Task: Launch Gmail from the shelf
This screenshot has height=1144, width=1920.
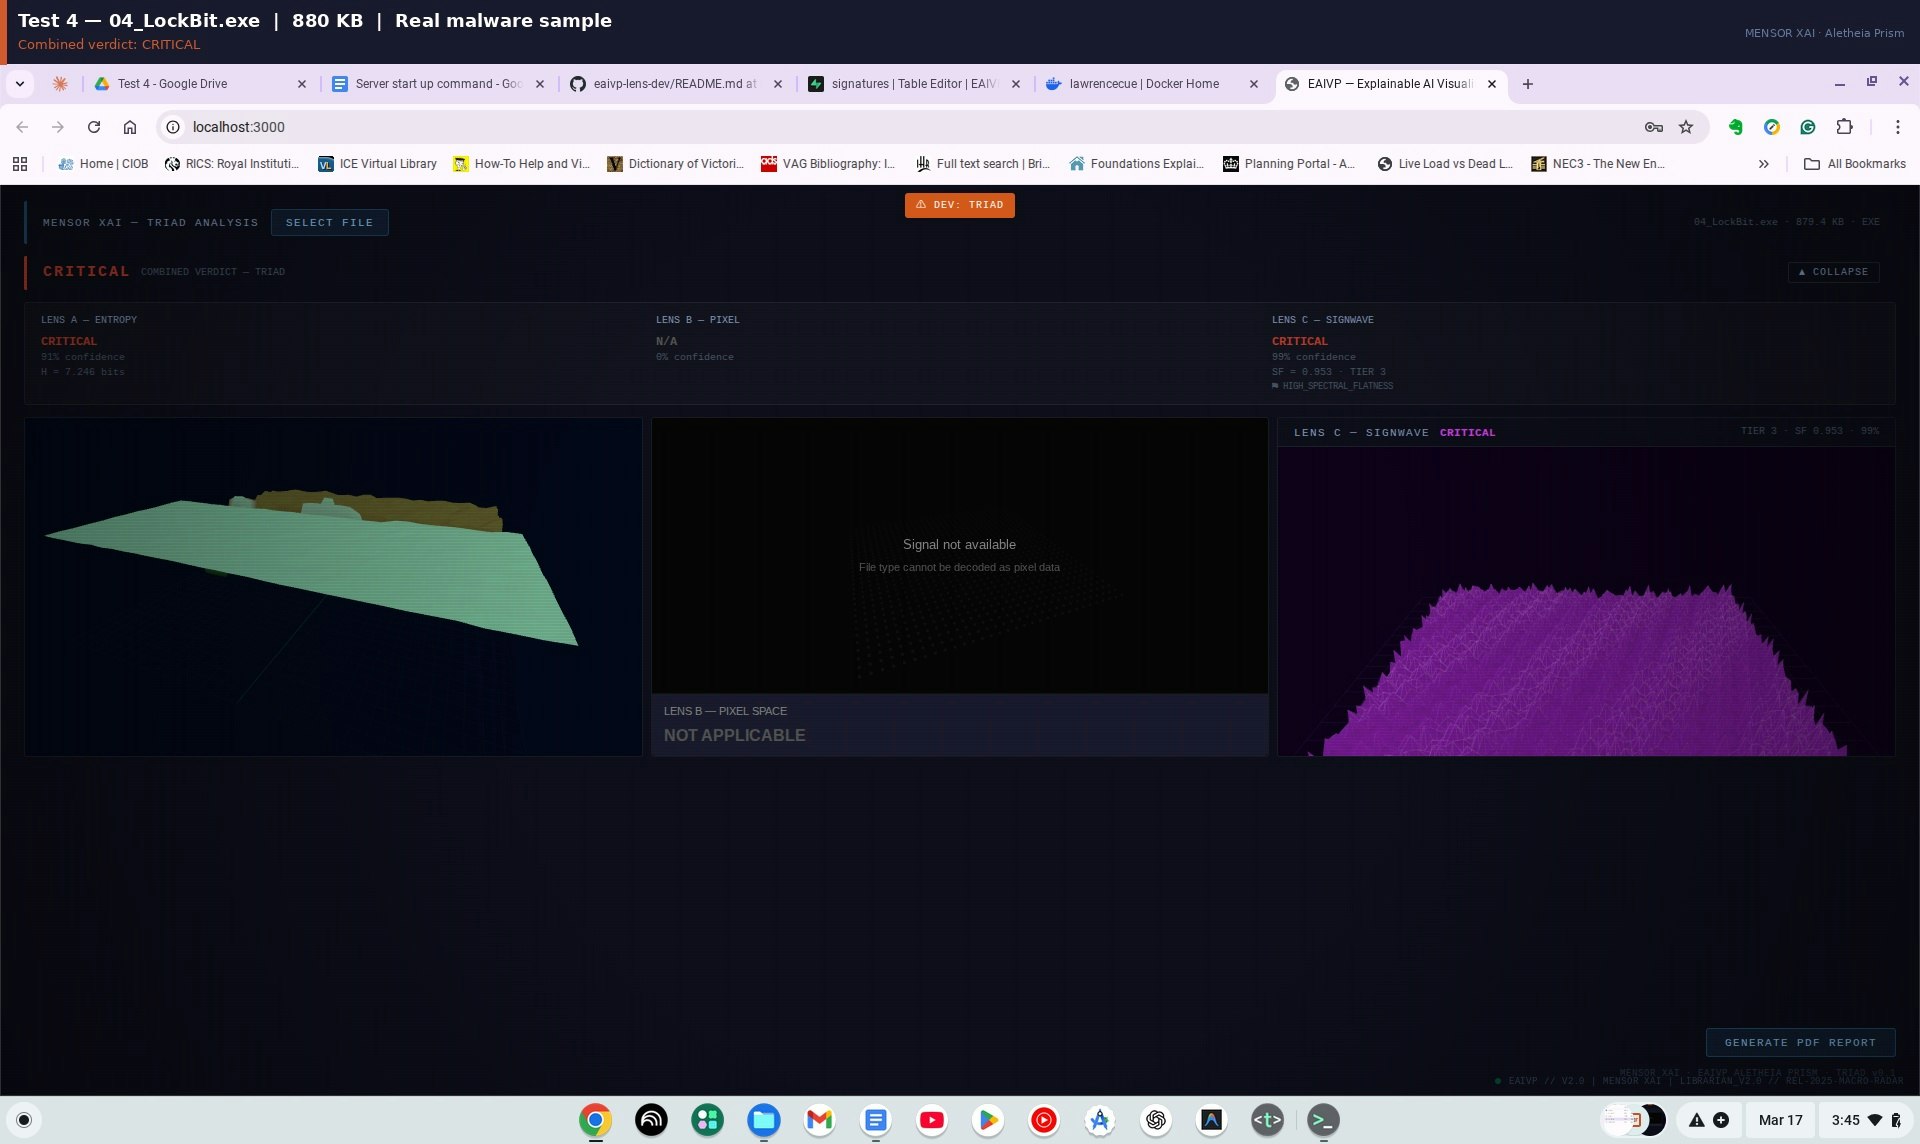Action: tap(819, 1120)
